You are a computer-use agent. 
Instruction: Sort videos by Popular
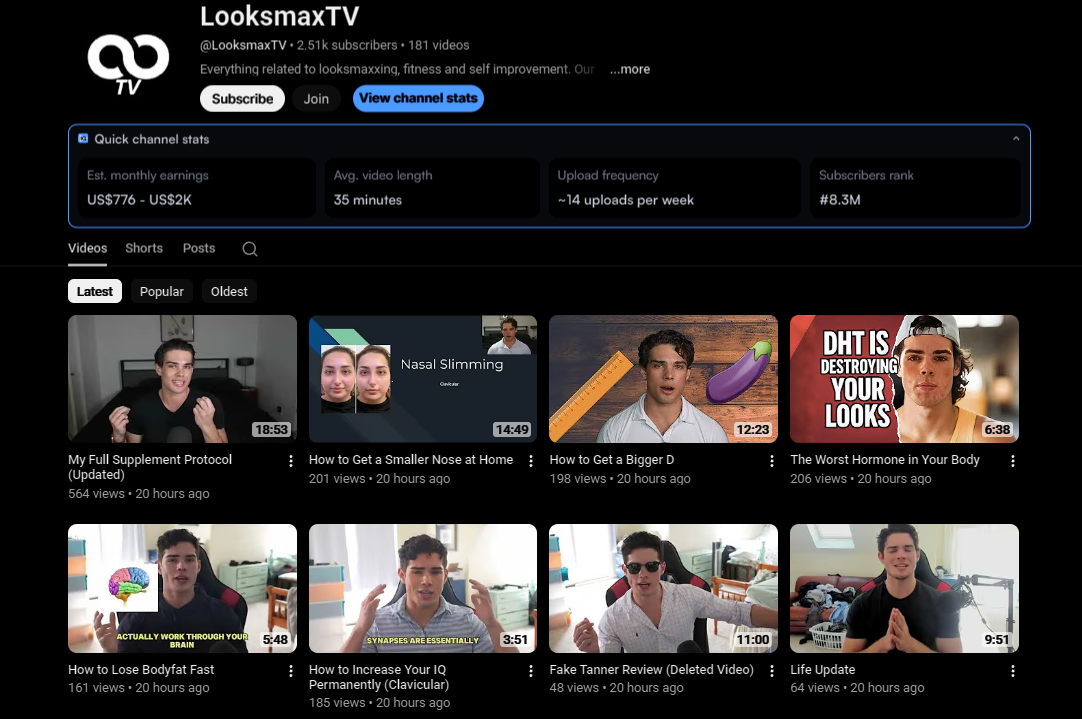point(162,292)
